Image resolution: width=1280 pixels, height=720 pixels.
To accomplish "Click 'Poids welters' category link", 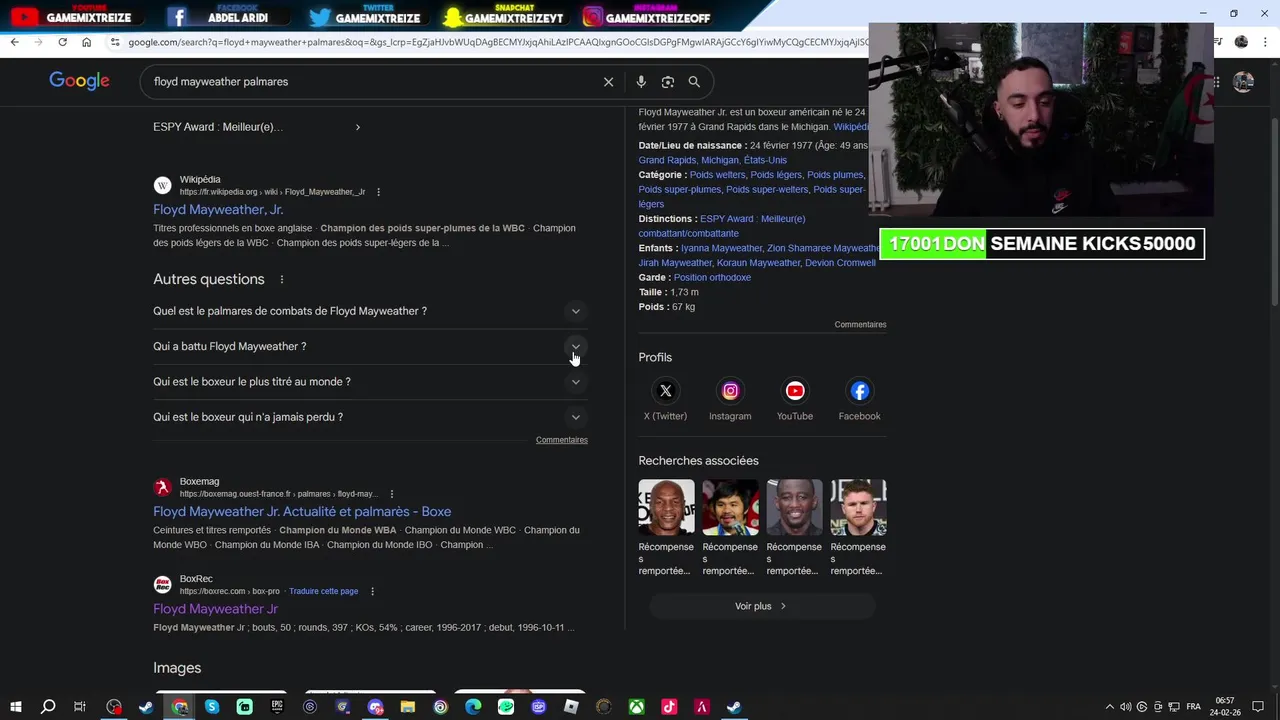I will [x=717, y=175].
